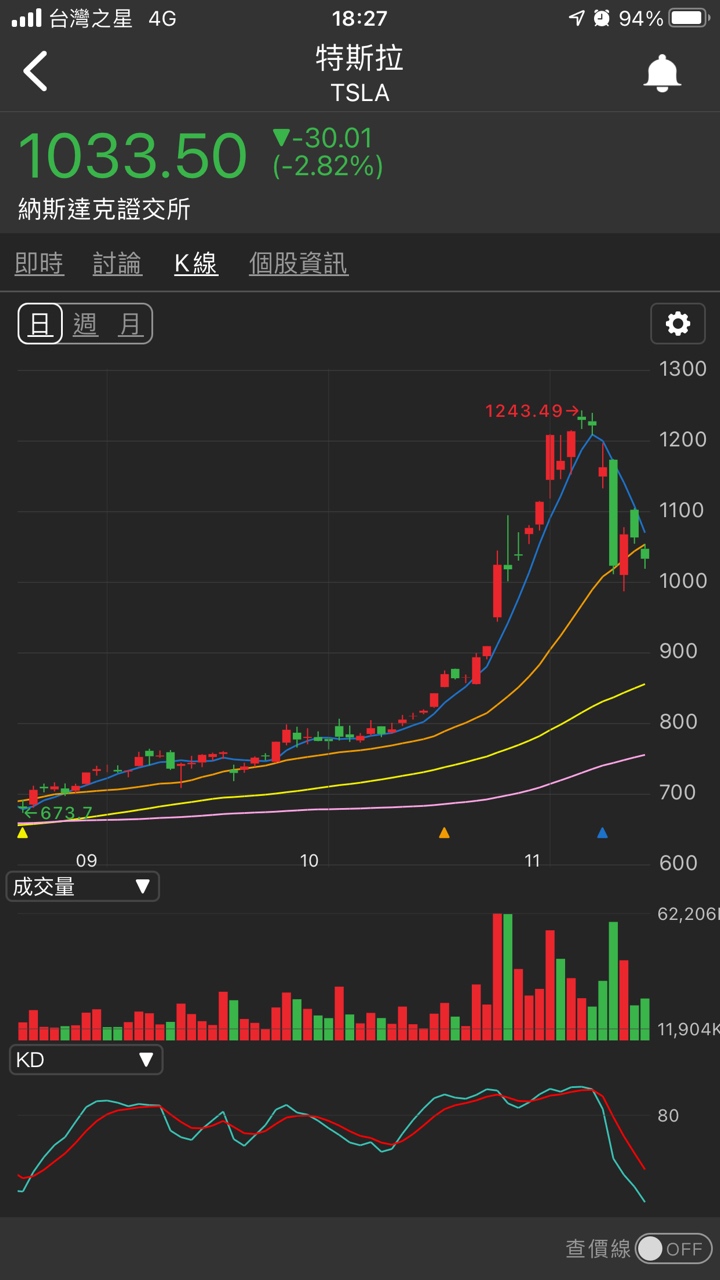Screen dimensions: 720x1280
Task: Tap the blue triangle marker on the chart
Action: coord(602,832)
